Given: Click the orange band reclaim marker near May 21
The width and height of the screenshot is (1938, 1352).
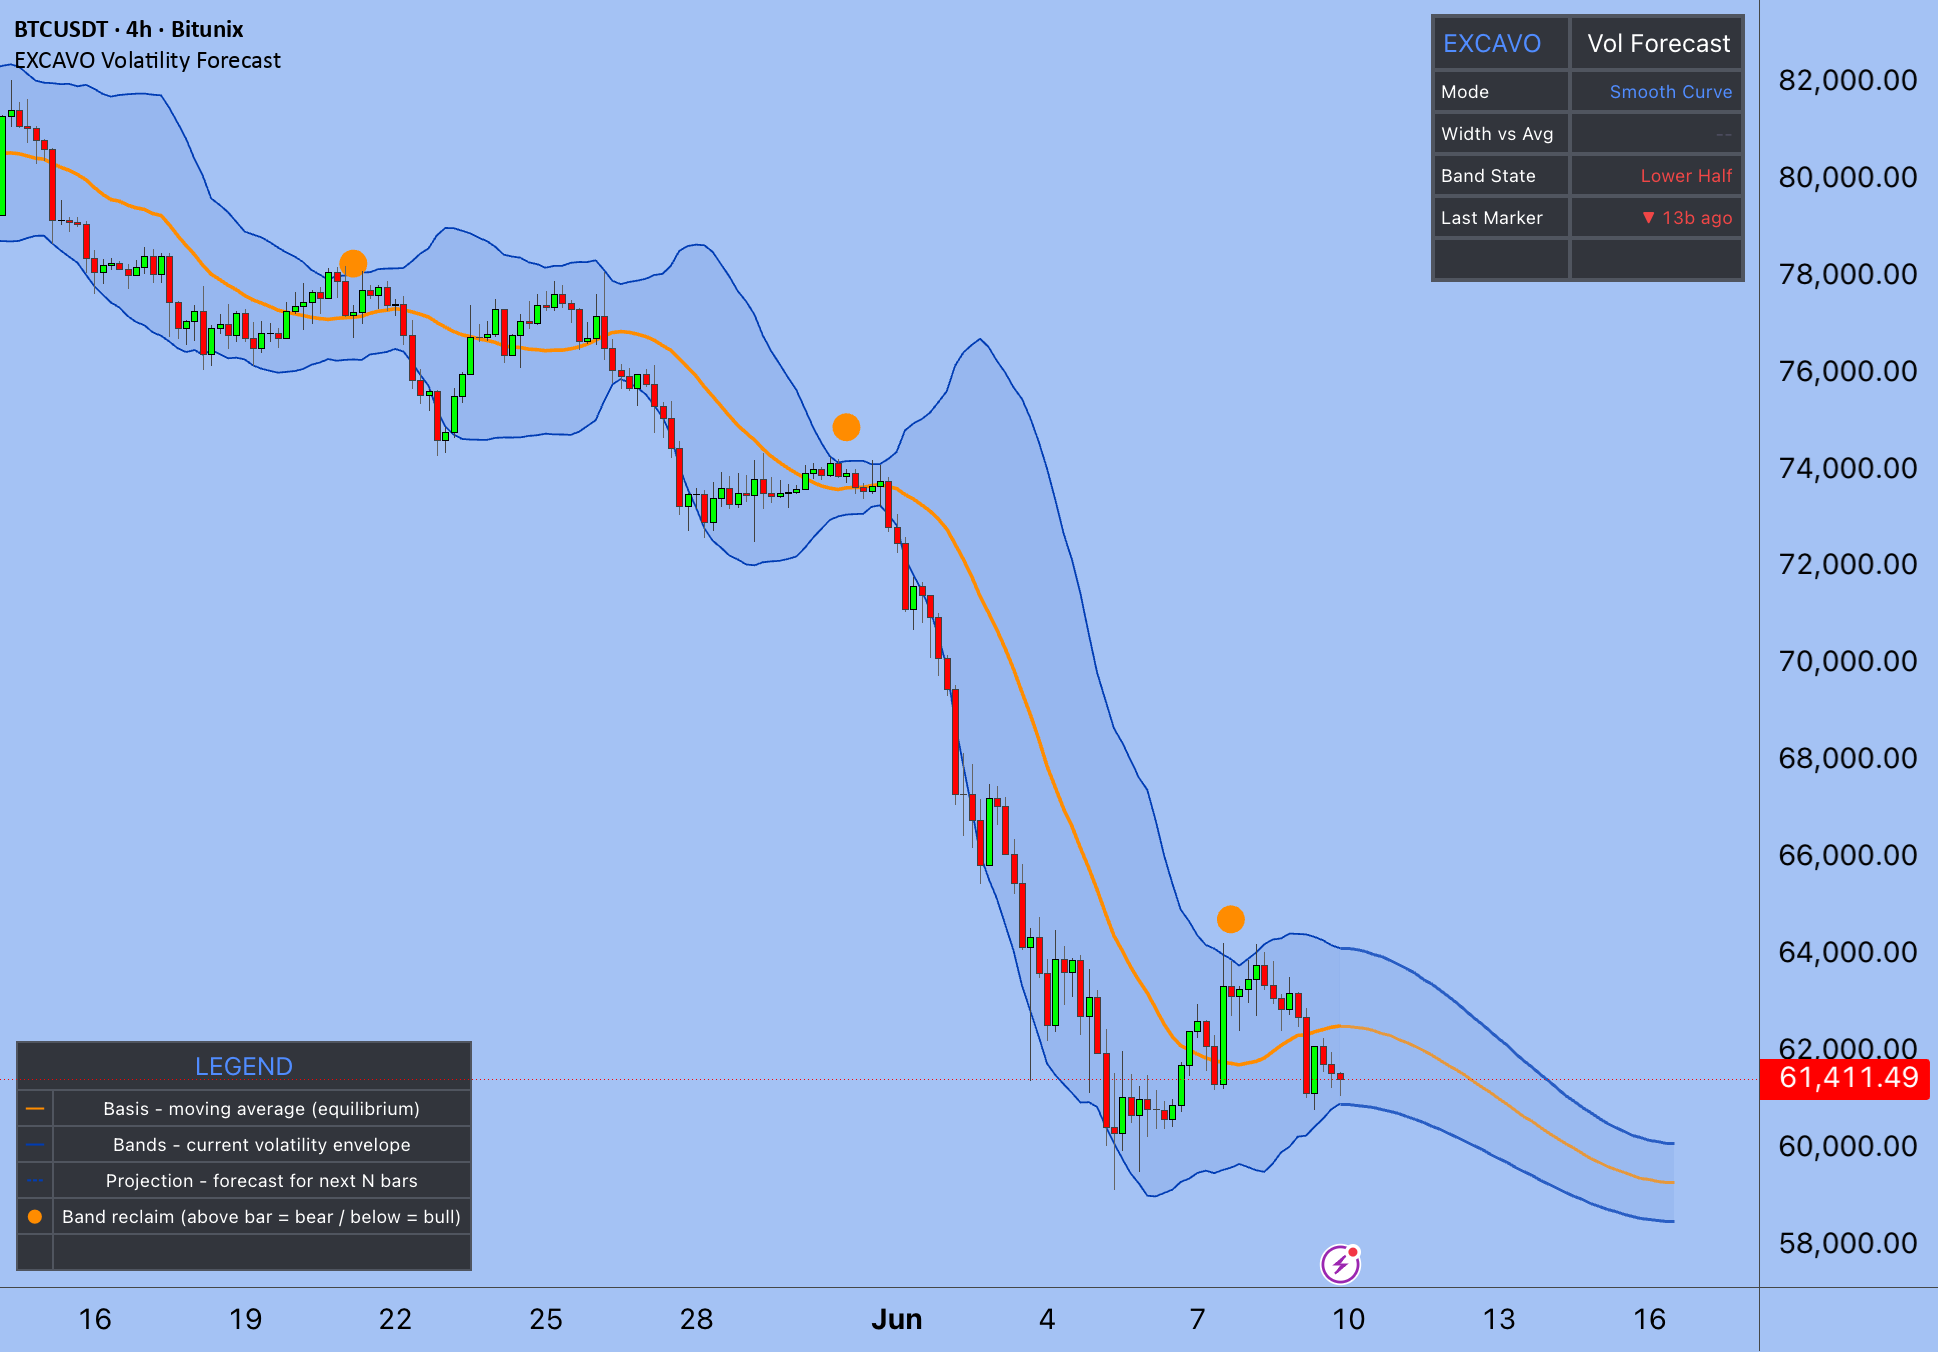Looking at the screenshot, I should pos(353,264).
